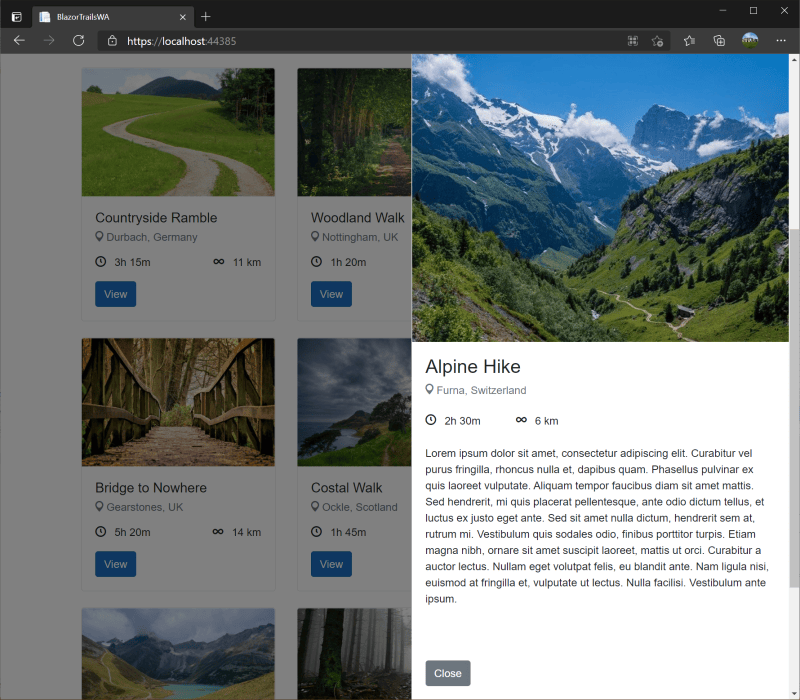Click the Woodland Walk forest image
The height and width of the screenshot is (700, 800).
(x=354, y=132)
